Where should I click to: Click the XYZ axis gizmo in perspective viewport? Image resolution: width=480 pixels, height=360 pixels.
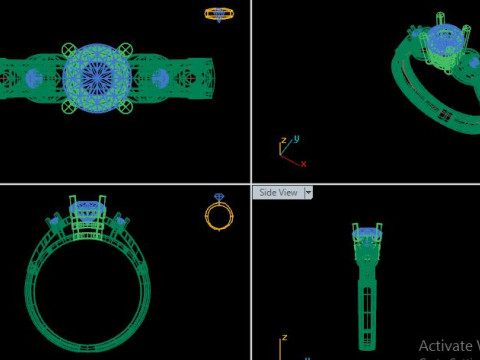pos(292,151)
